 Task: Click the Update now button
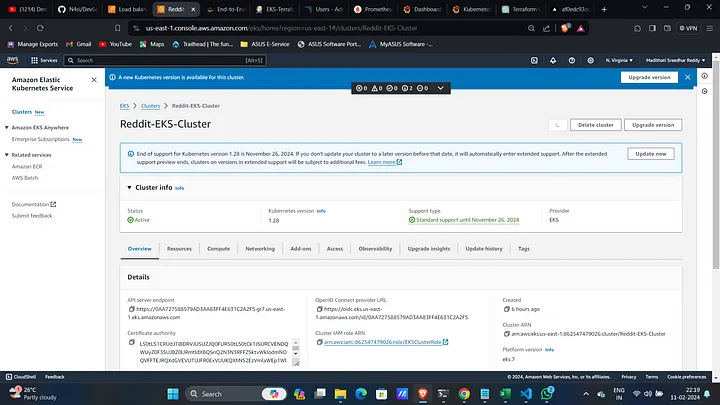651,154
